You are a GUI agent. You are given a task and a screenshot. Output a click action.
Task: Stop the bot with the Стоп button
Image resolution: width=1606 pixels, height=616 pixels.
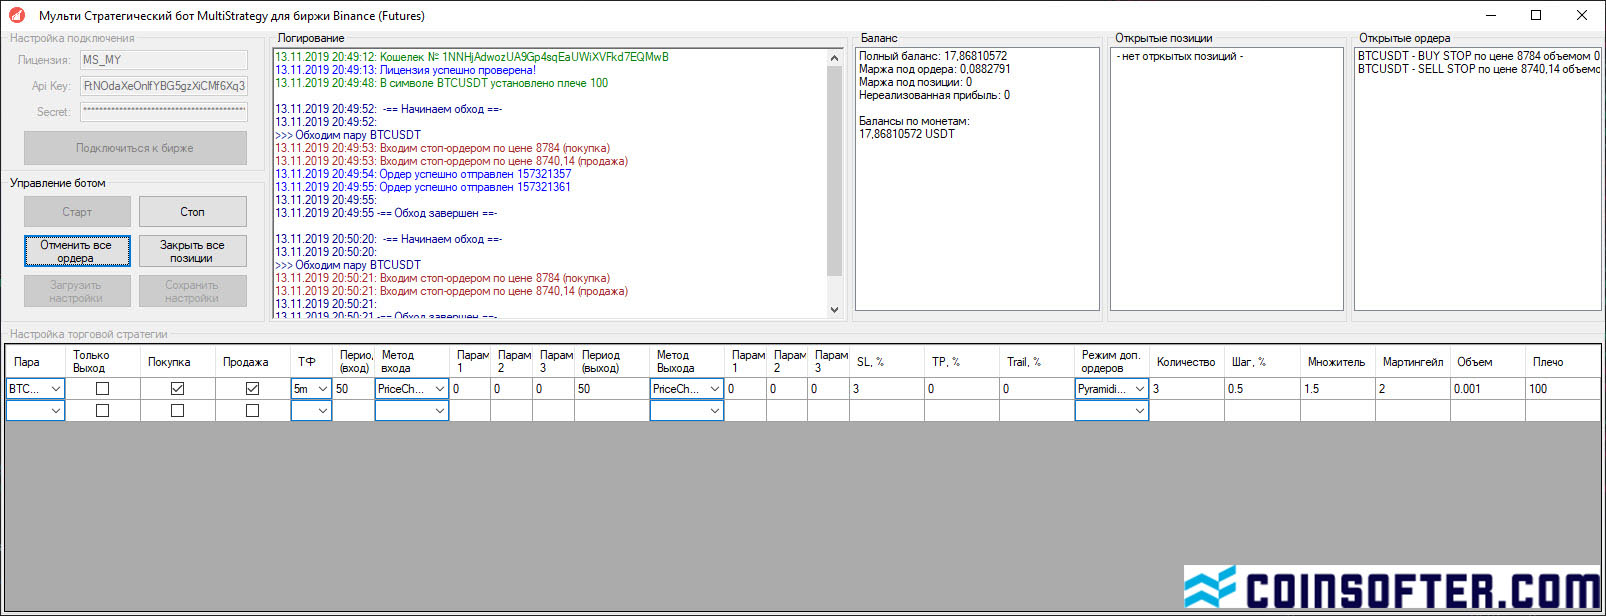(x=192, y=212)
